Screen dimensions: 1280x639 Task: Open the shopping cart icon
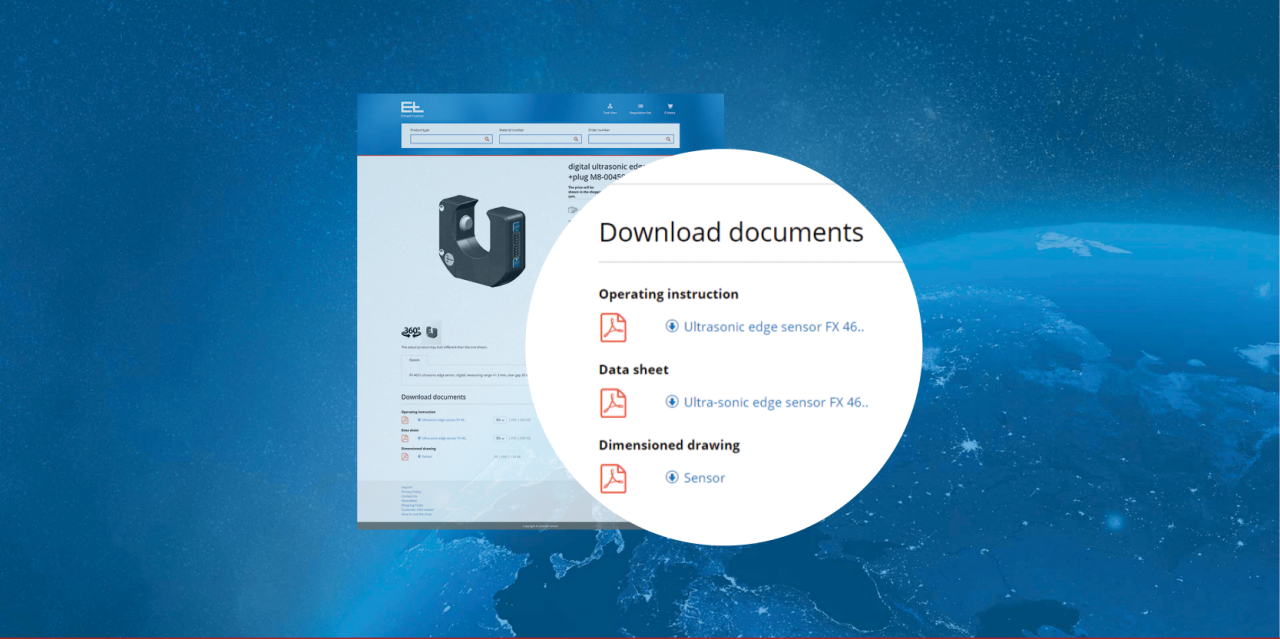[670, 106]
